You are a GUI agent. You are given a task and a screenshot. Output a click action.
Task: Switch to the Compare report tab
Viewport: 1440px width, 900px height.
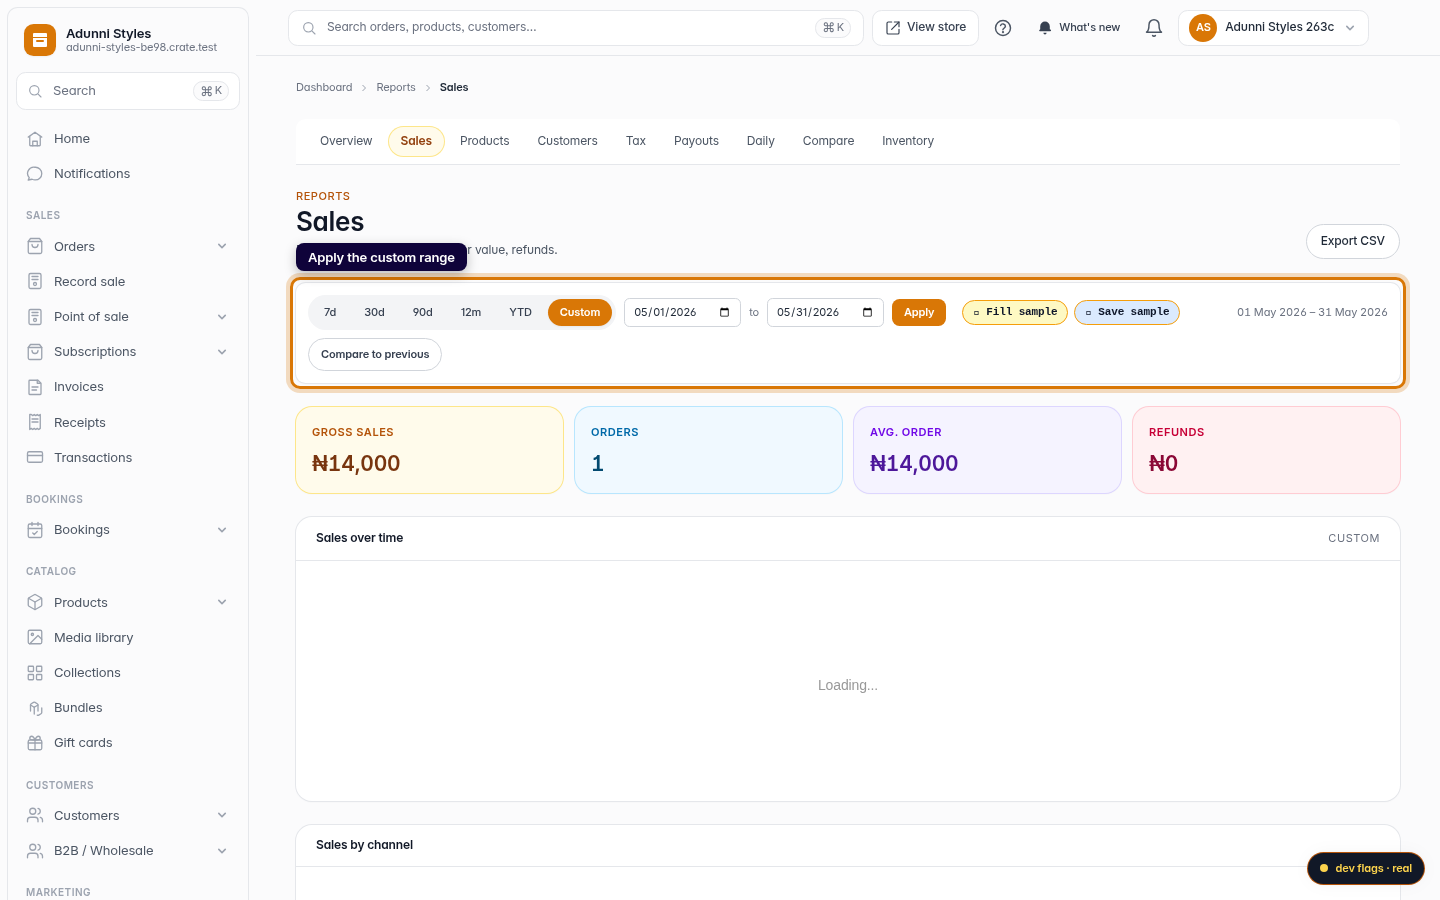[828, 141]
